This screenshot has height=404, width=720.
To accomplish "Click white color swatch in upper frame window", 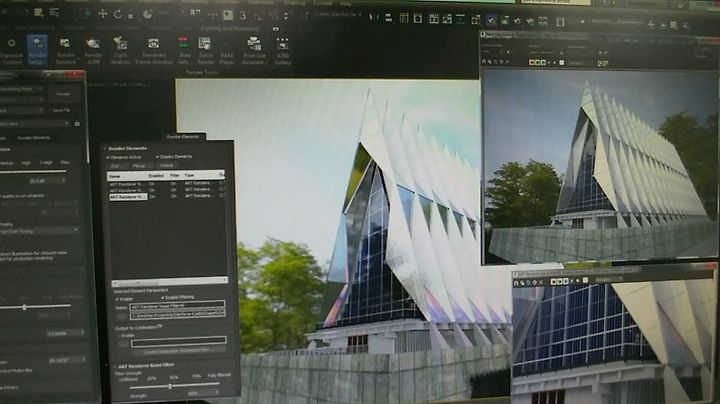I will [x=562, y=62].
